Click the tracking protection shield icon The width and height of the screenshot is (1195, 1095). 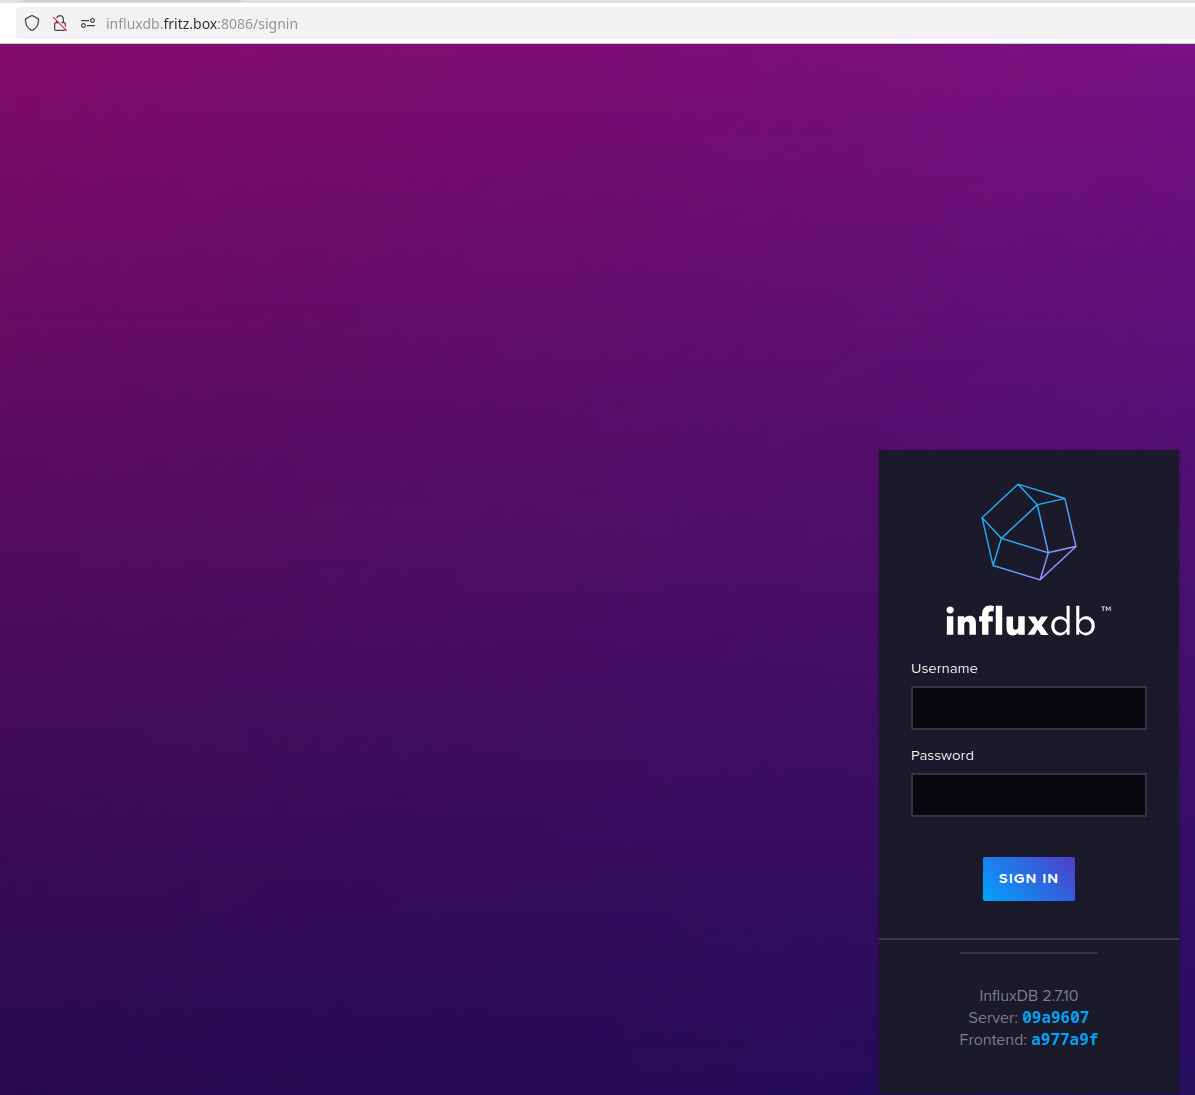coord(32,24)
